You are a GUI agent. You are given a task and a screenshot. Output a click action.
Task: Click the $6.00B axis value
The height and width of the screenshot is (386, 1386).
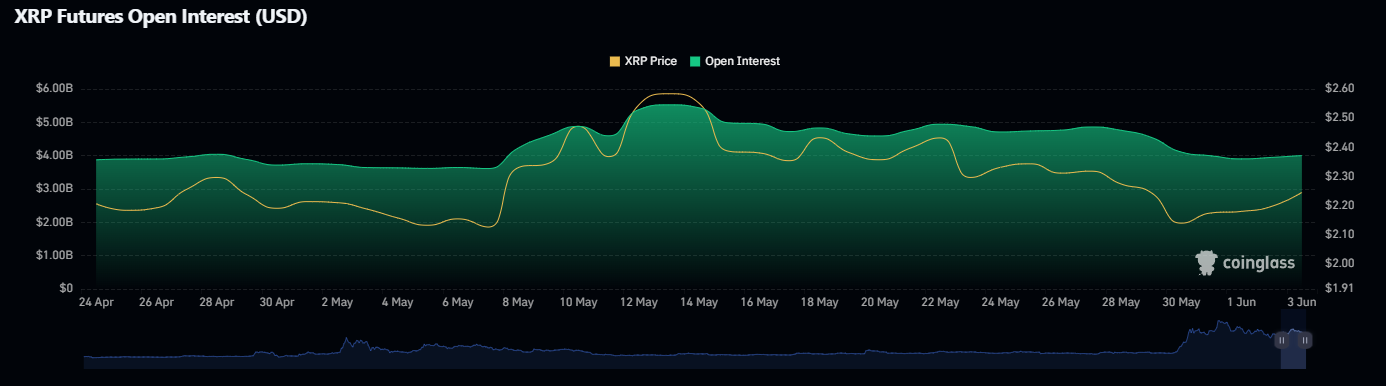[55, 89]
